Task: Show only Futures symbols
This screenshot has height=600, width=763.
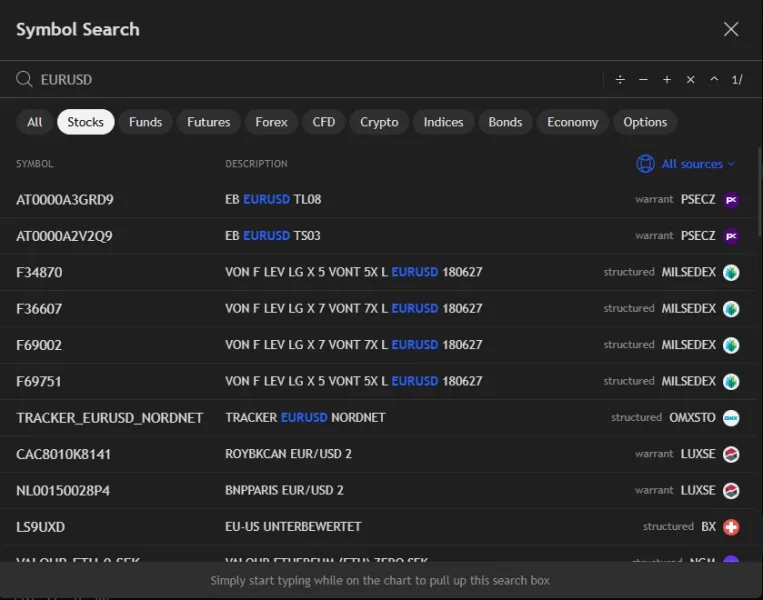Action: [208, 122]
